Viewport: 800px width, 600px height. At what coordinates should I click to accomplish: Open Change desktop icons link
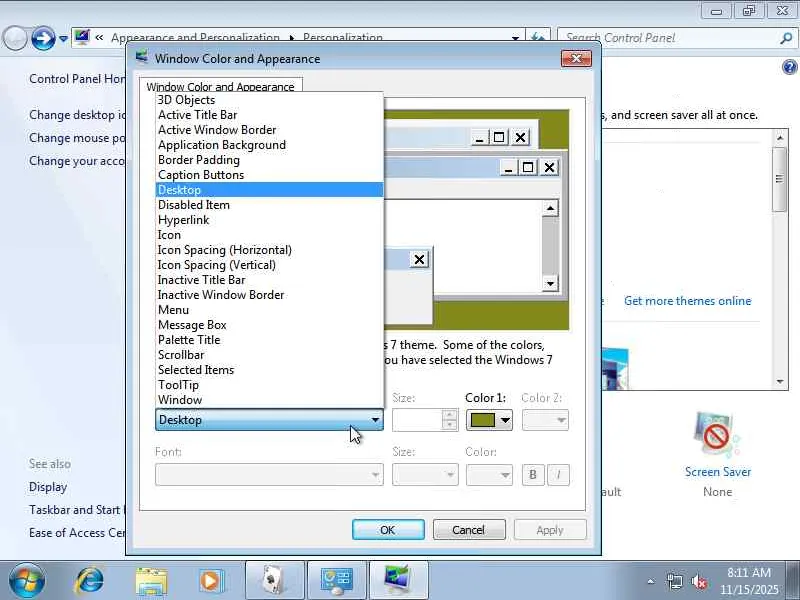[x=77, y=115]
